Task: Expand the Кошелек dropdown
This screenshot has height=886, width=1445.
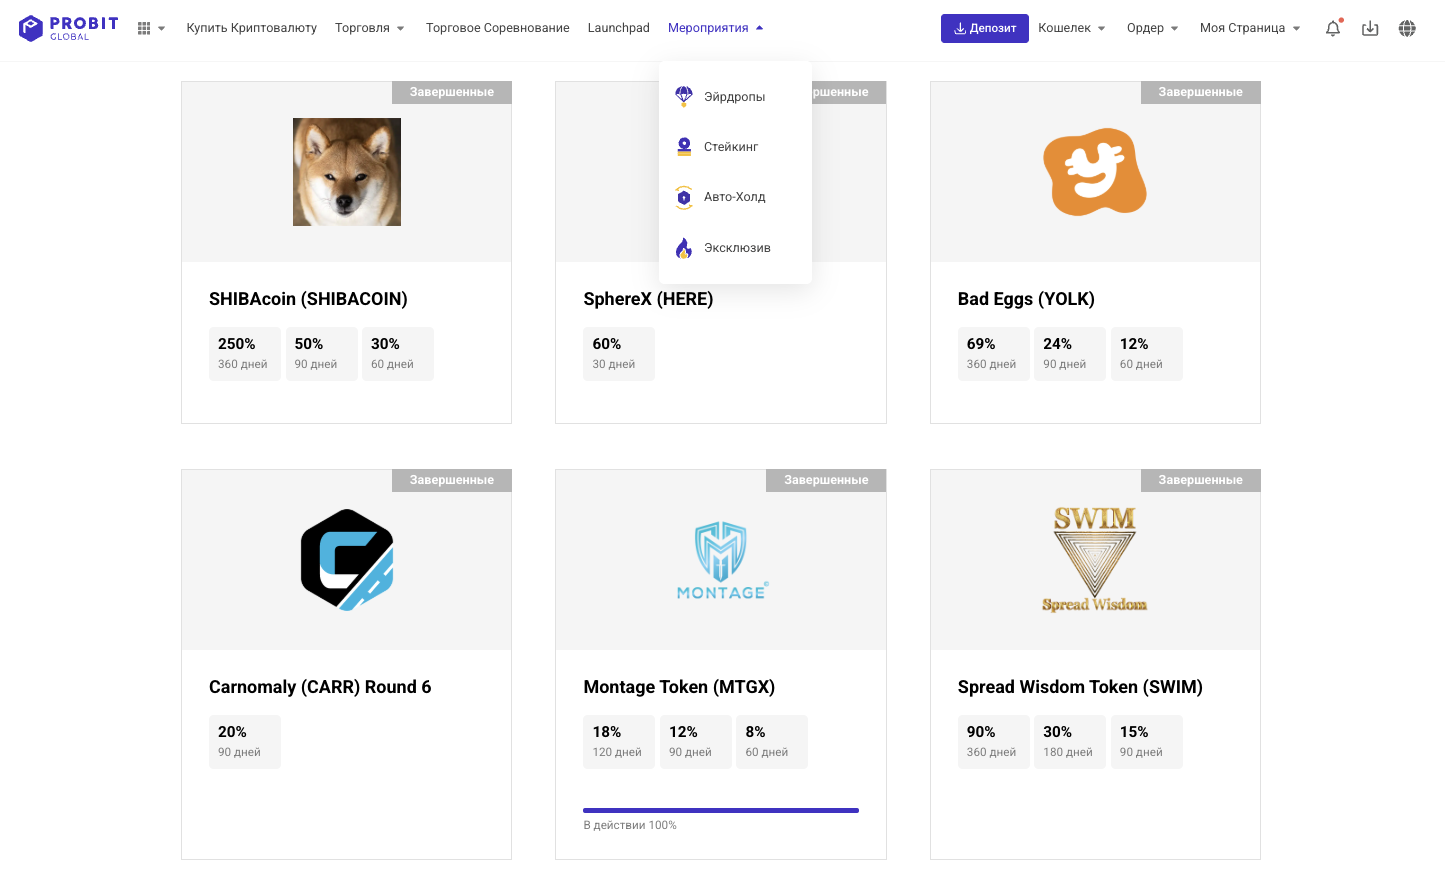Action: 1071,28
